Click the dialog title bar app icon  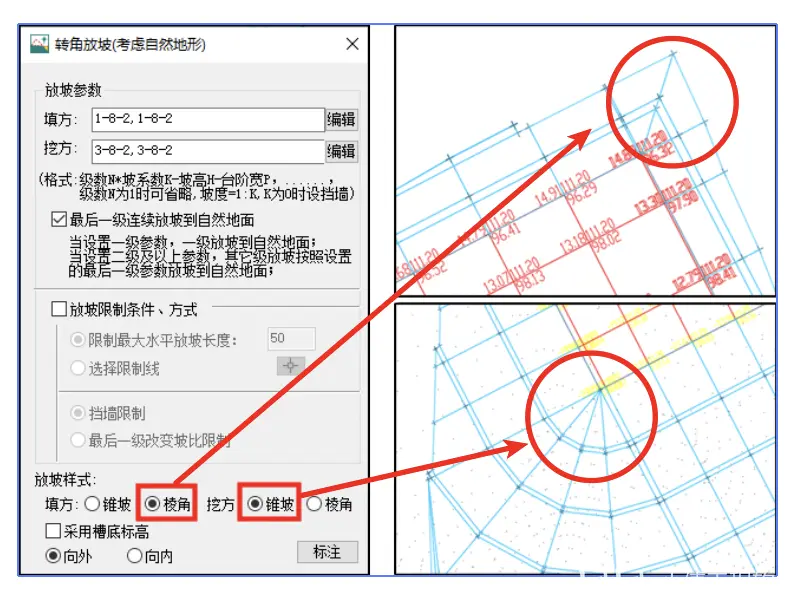[40, 44]
